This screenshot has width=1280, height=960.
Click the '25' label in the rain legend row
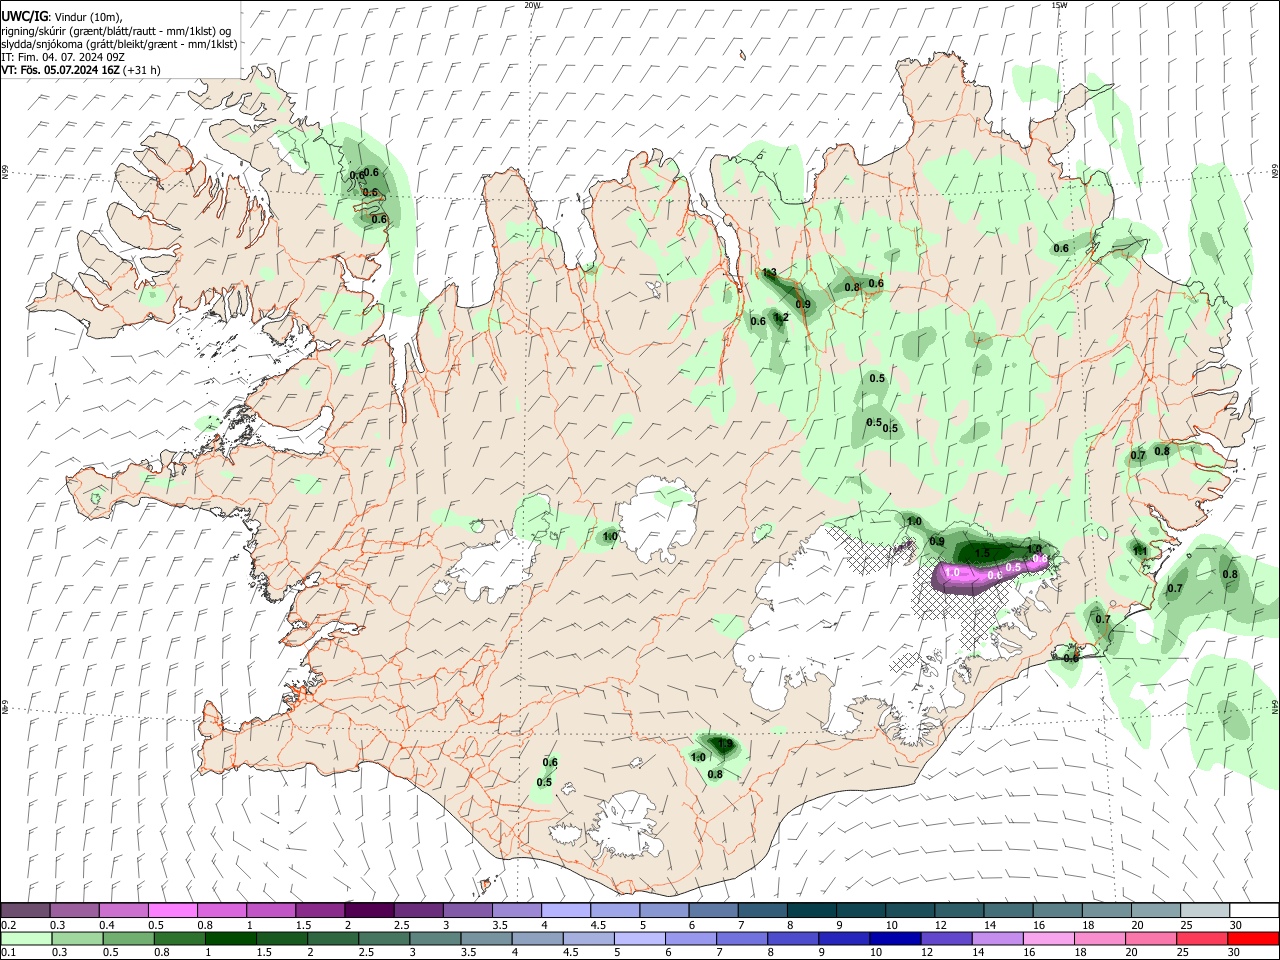coord(1182,953)
